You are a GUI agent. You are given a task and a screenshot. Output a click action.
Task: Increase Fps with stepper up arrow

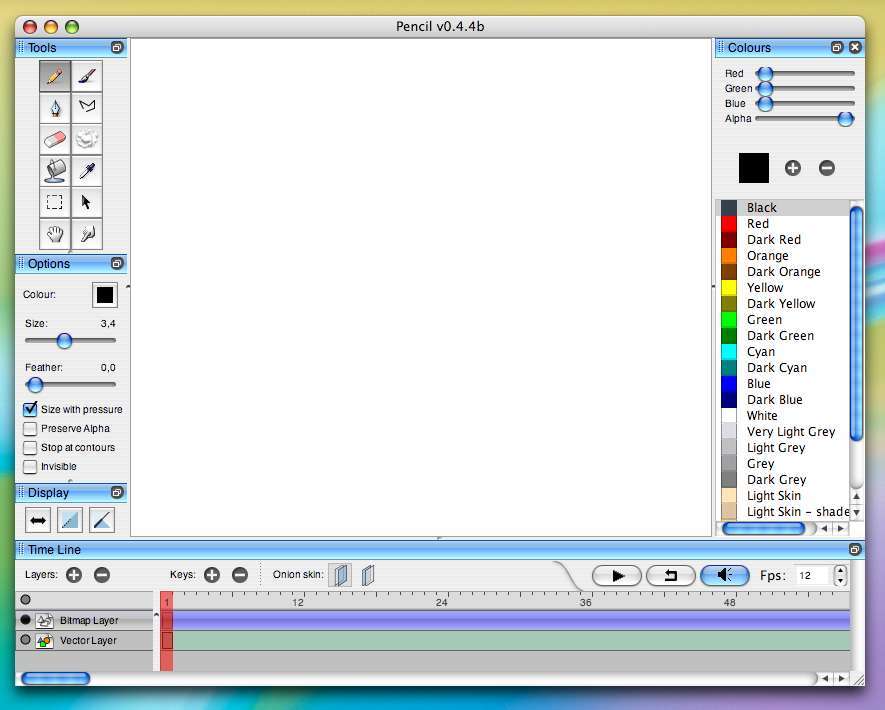coord(840,570)
